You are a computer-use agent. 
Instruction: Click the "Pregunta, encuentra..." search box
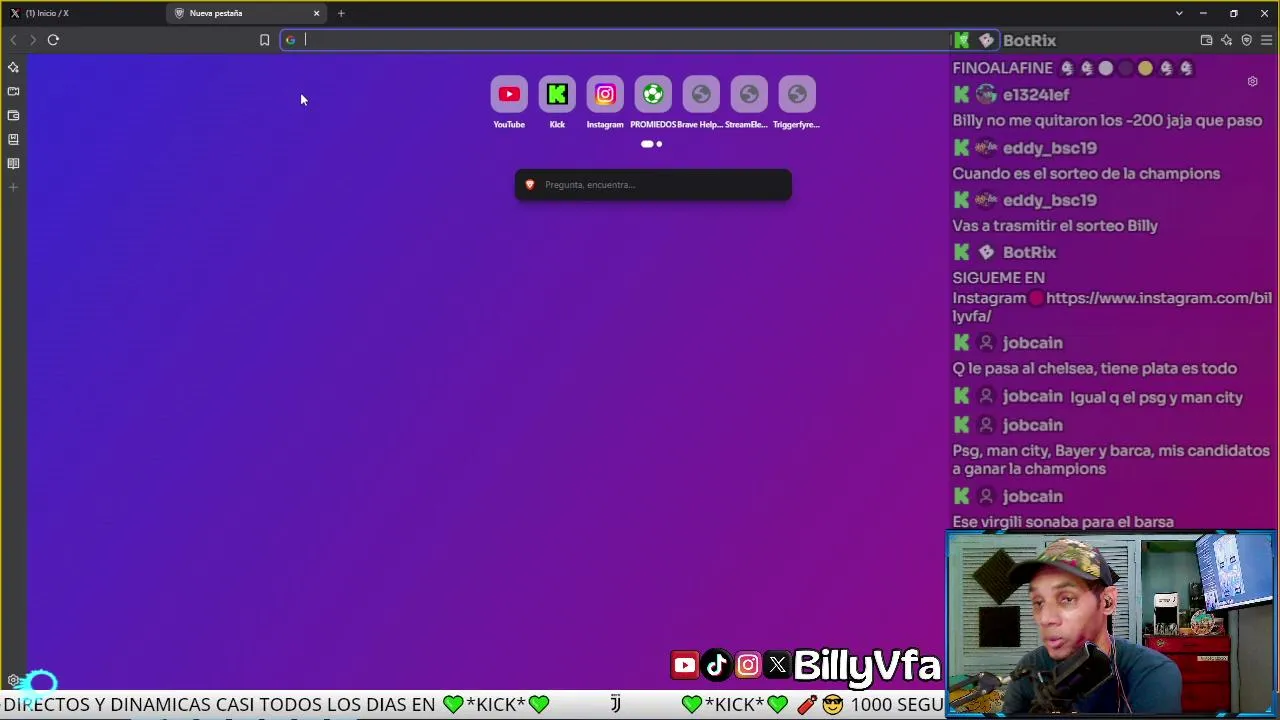click(x=653, y=185)
